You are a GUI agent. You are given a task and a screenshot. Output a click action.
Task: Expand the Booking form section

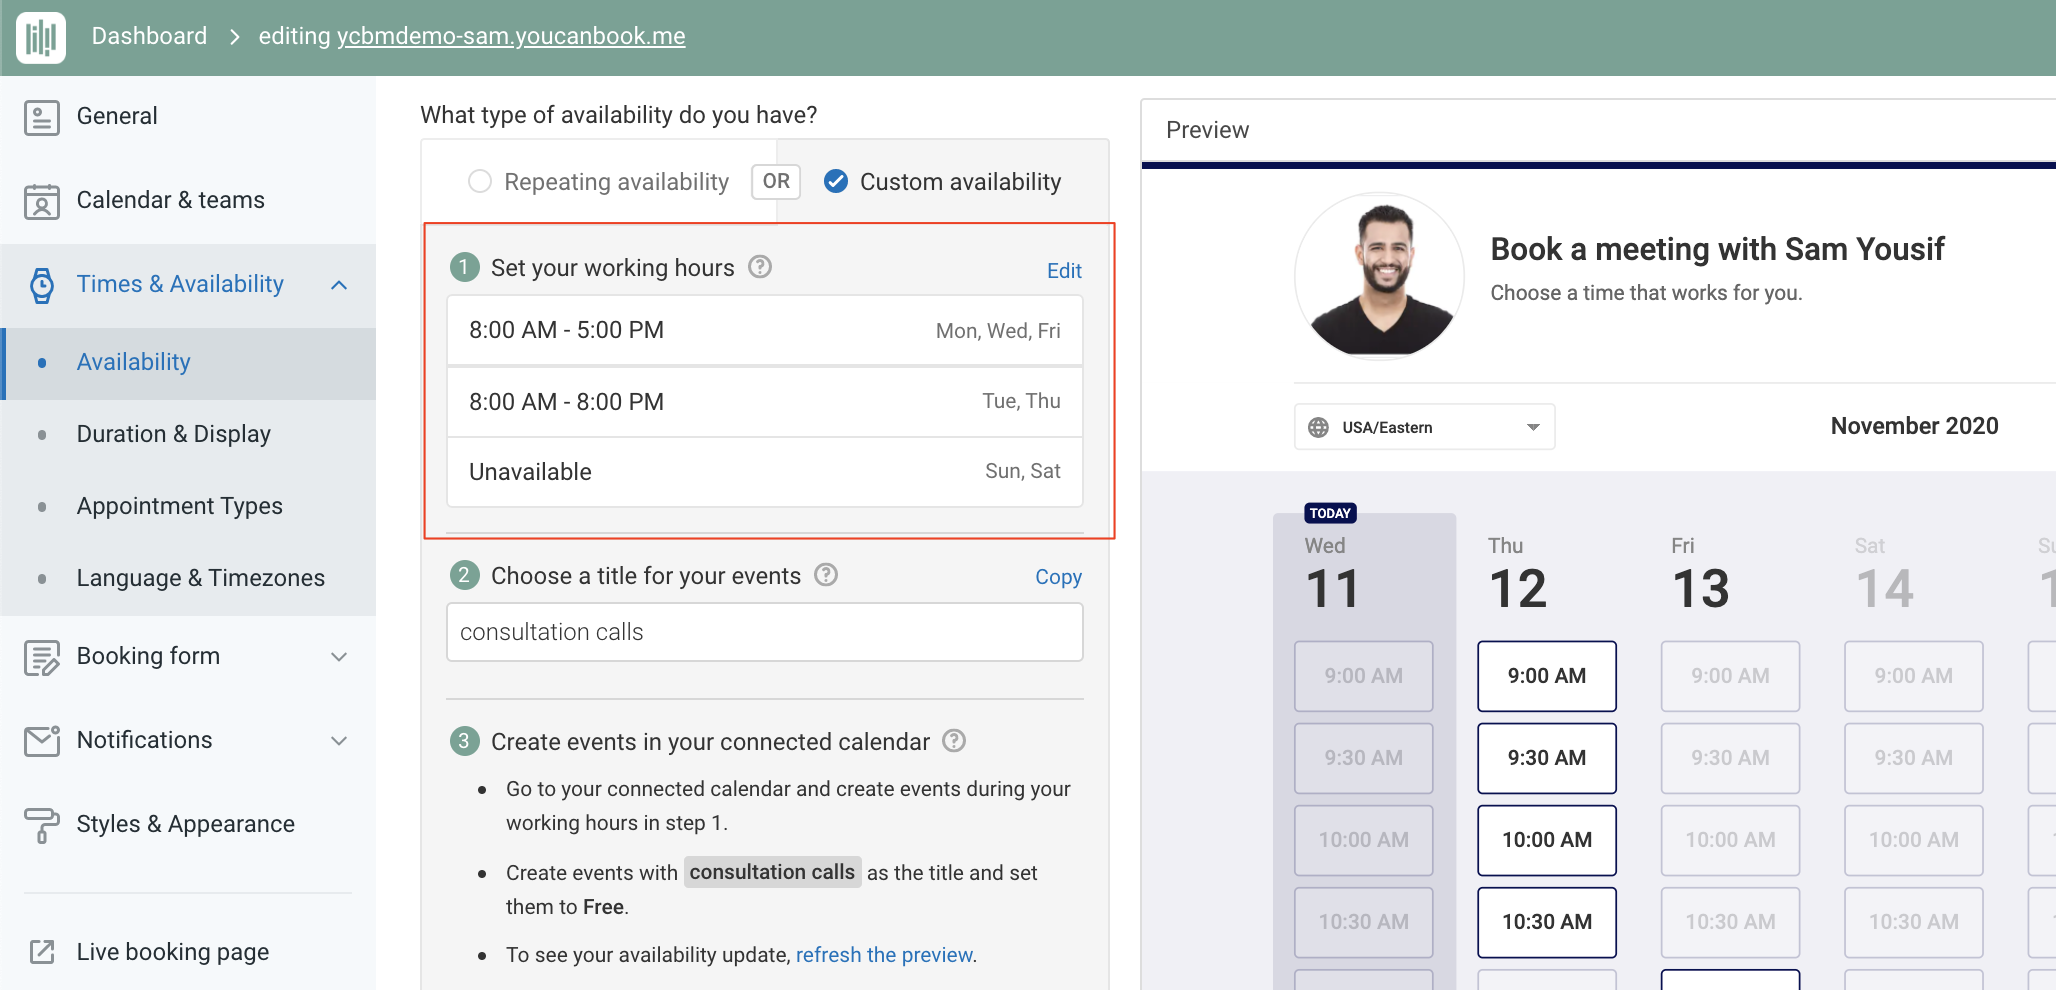(339, 657)
